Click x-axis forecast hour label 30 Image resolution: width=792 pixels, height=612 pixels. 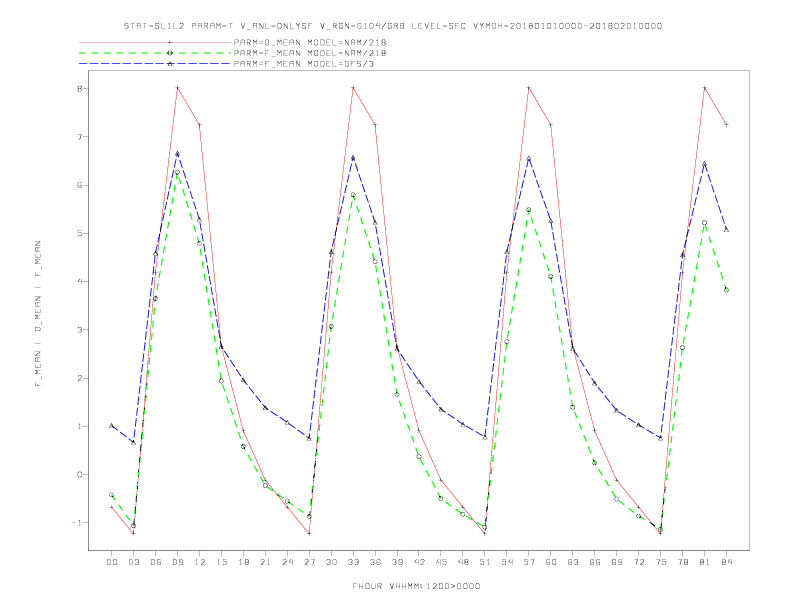[x=331, y=562]
